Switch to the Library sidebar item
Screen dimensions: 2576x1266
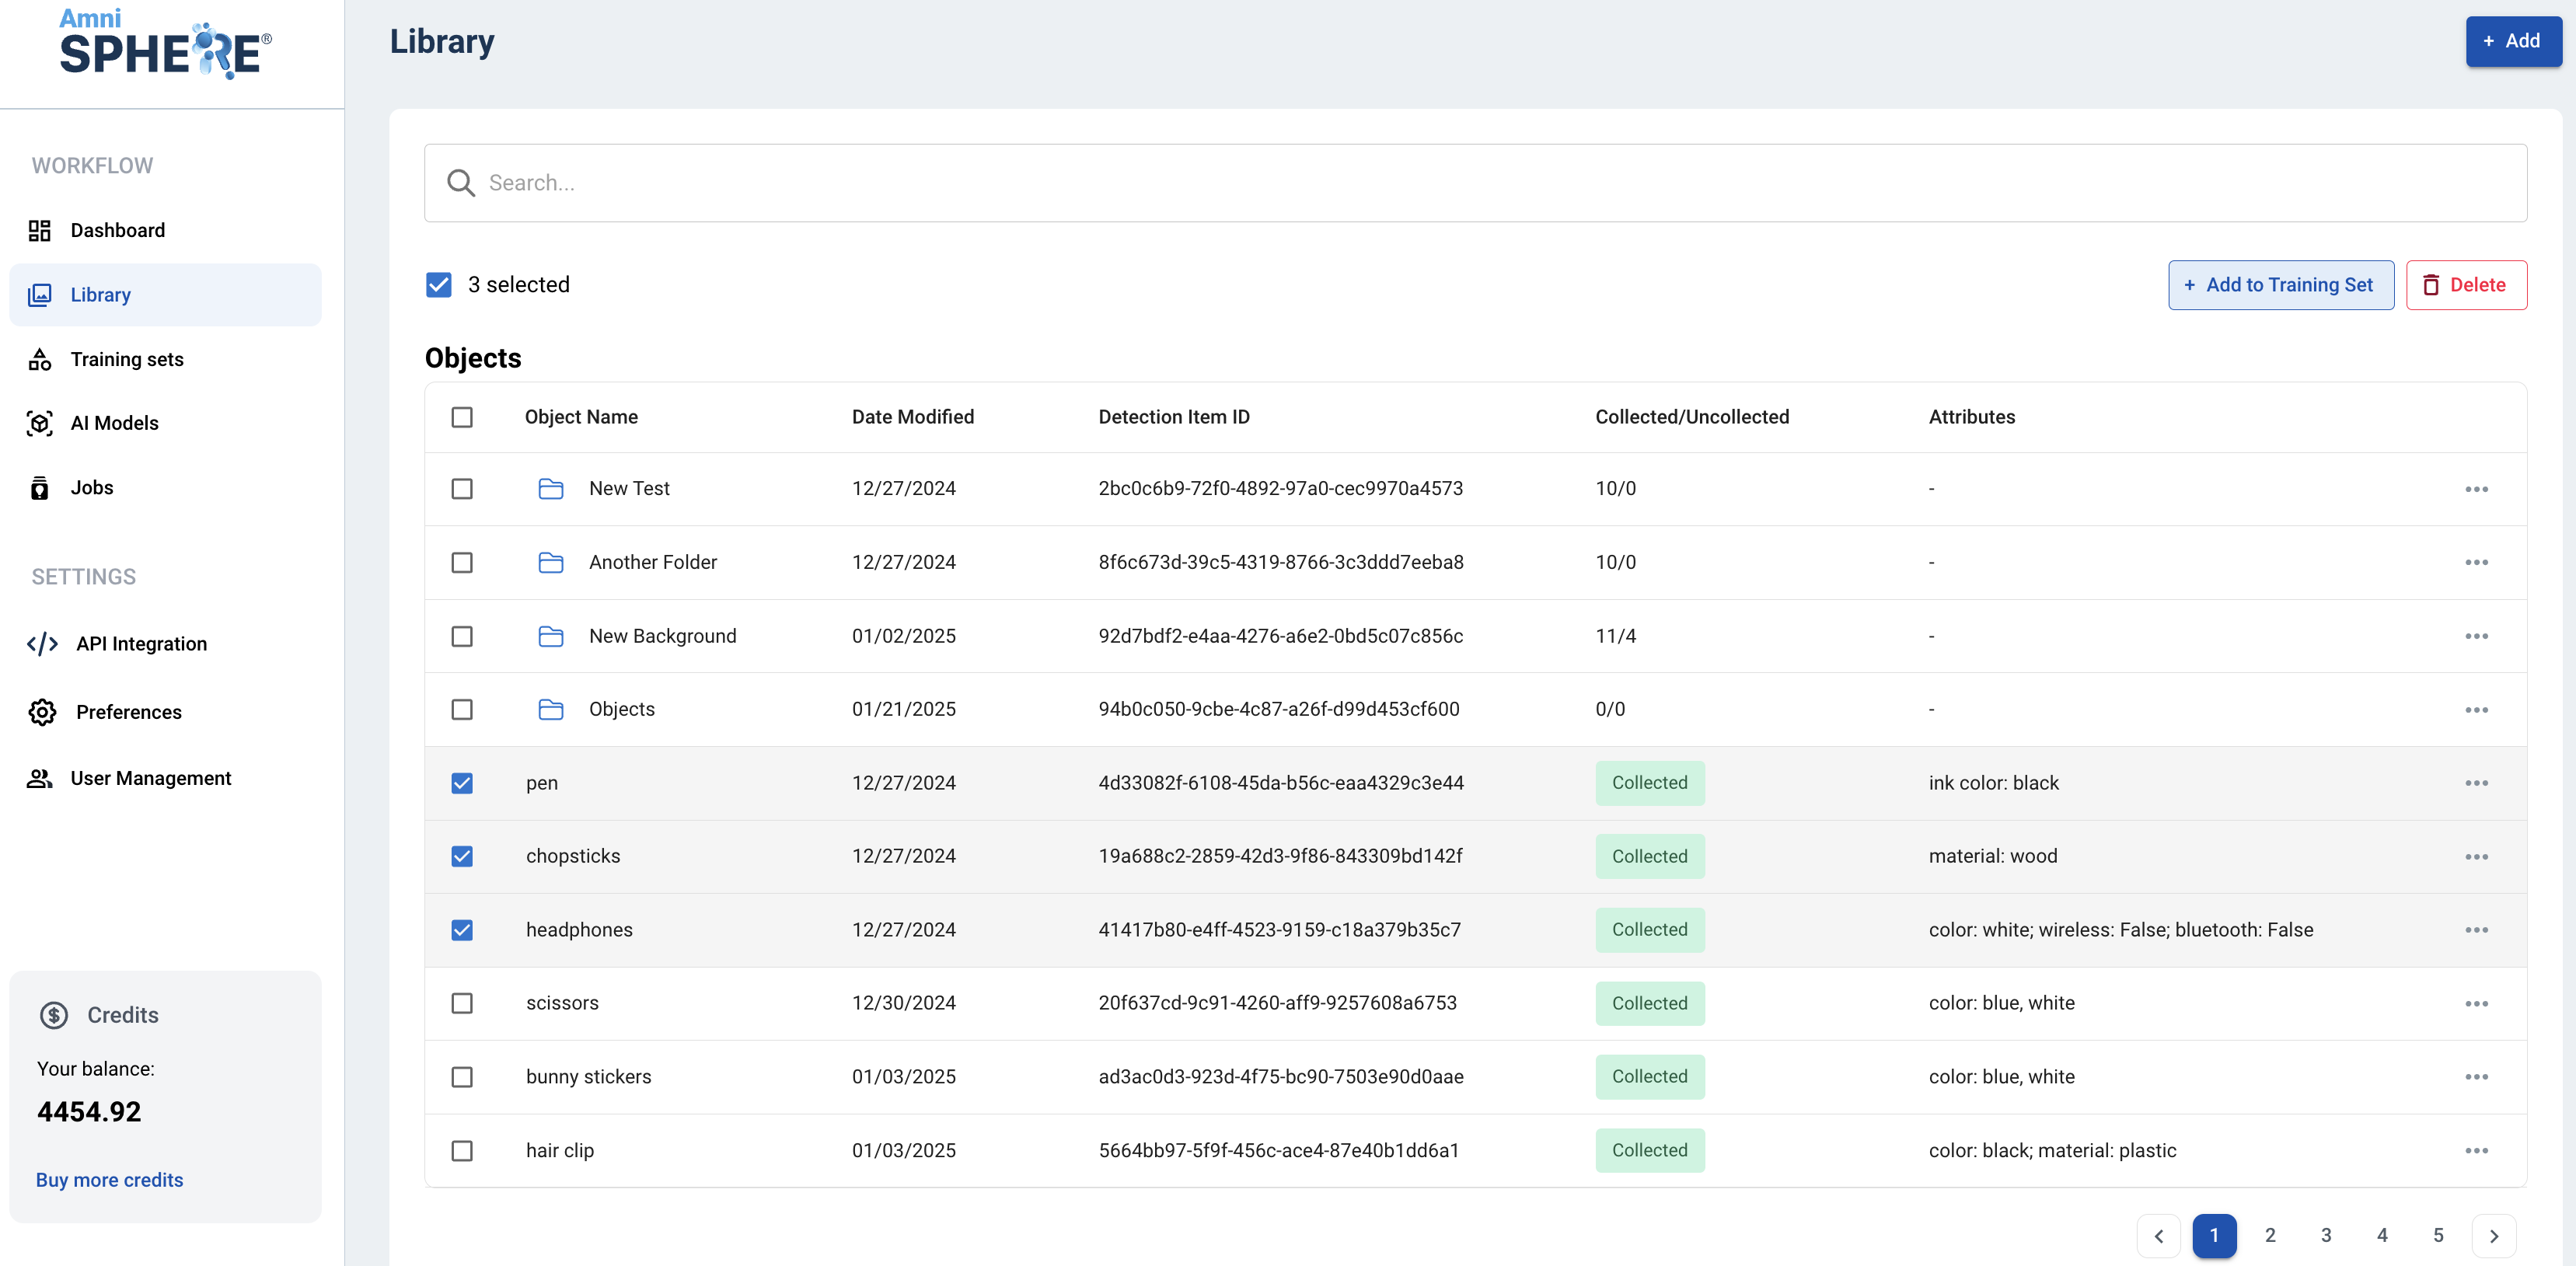tap(100, 295)
